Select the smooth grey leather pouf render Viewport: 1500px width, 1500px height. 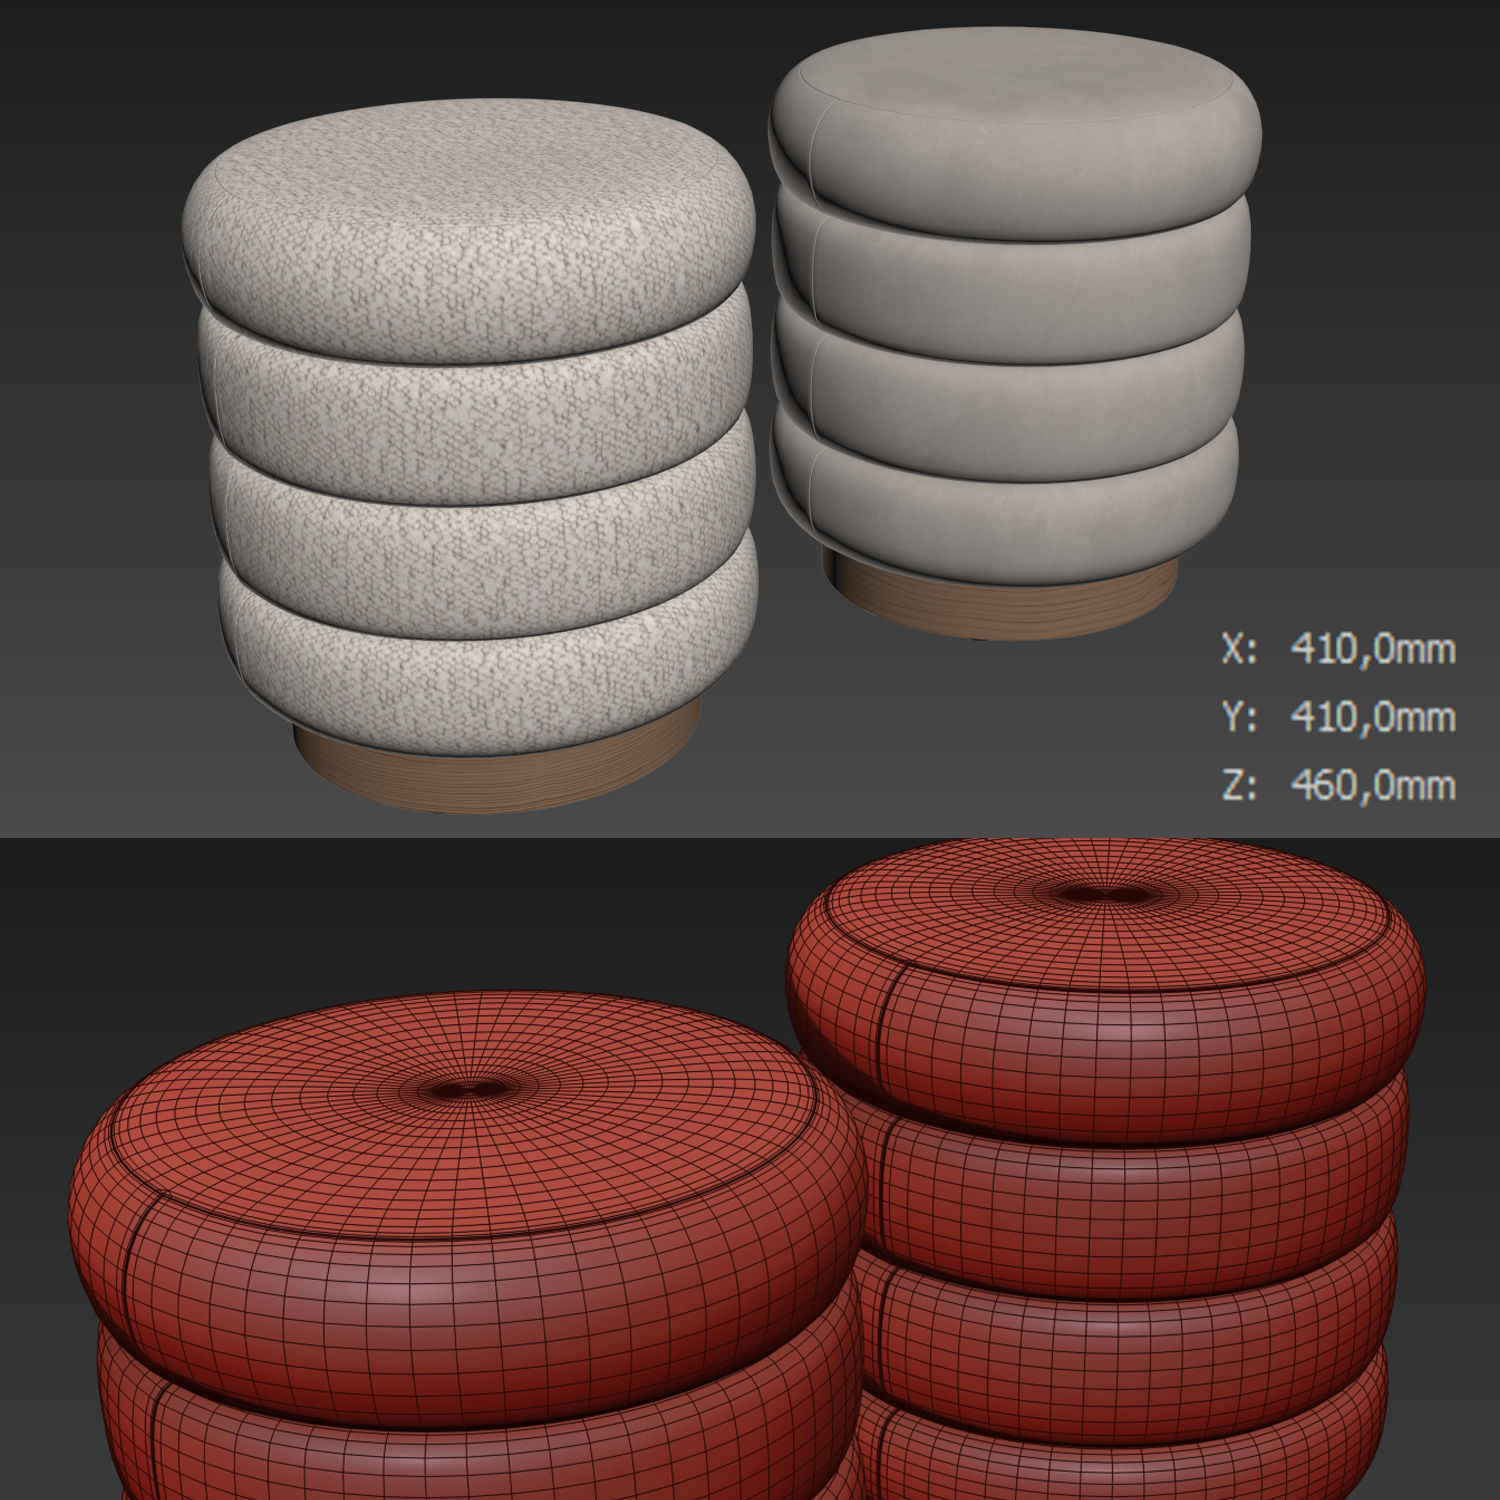pos(1013,333)
